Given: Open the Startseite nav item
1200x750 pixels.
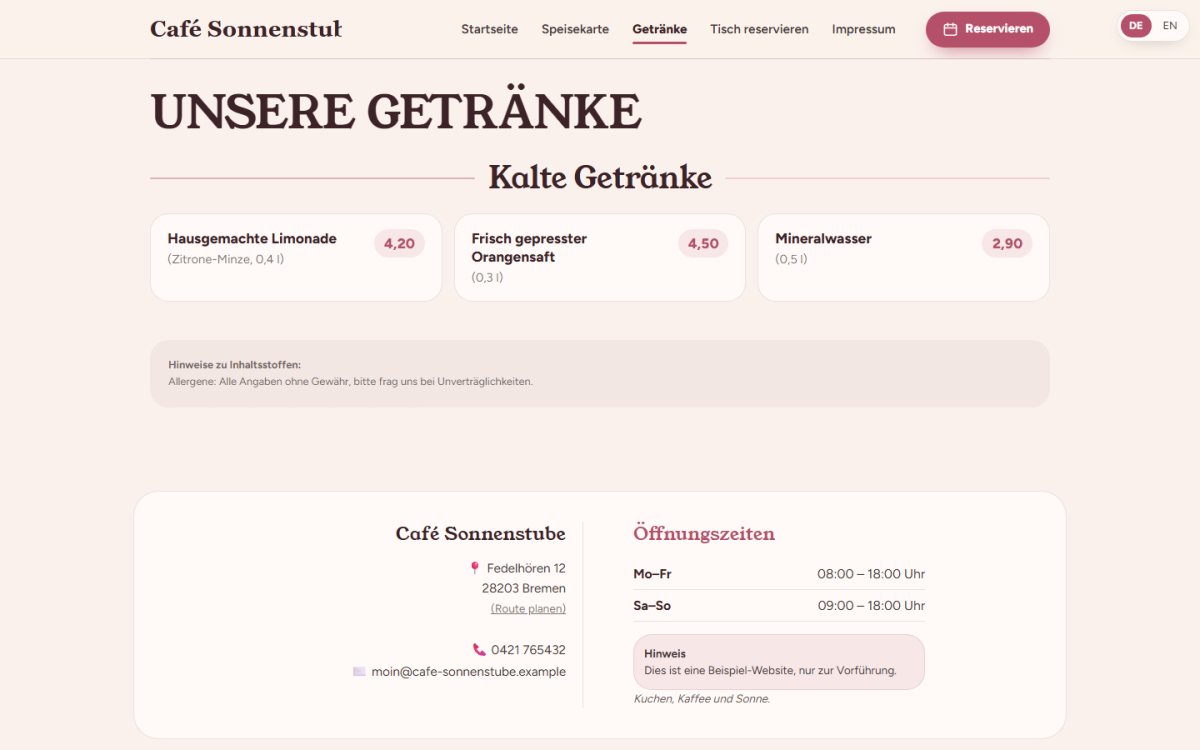Looking at the screenshot, I should (490, 29).
